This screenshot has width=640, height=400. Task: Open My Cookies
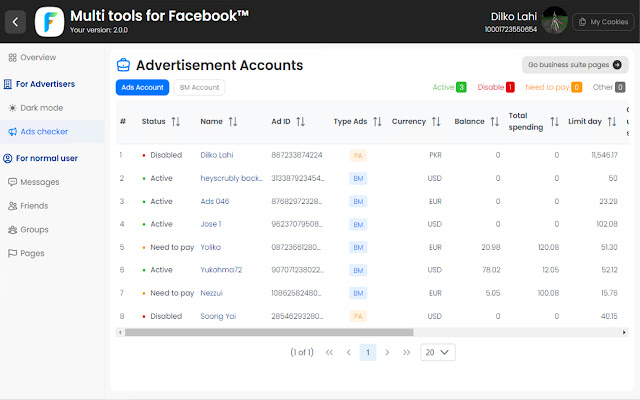(603, 22)
